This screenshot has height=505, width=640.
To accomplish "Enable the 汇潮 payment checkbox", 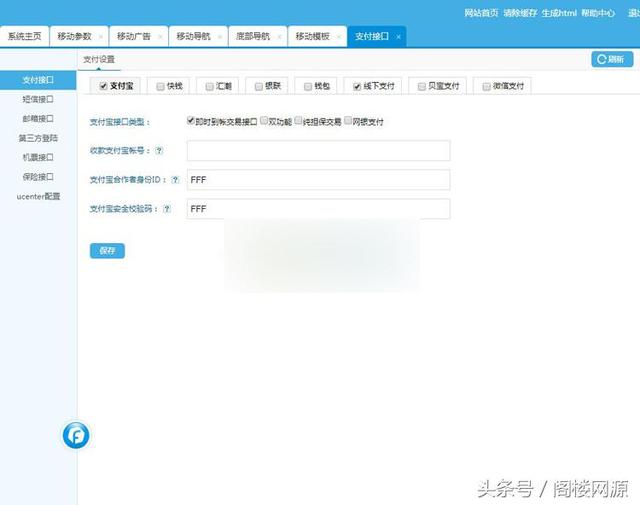I will point(209,86).
